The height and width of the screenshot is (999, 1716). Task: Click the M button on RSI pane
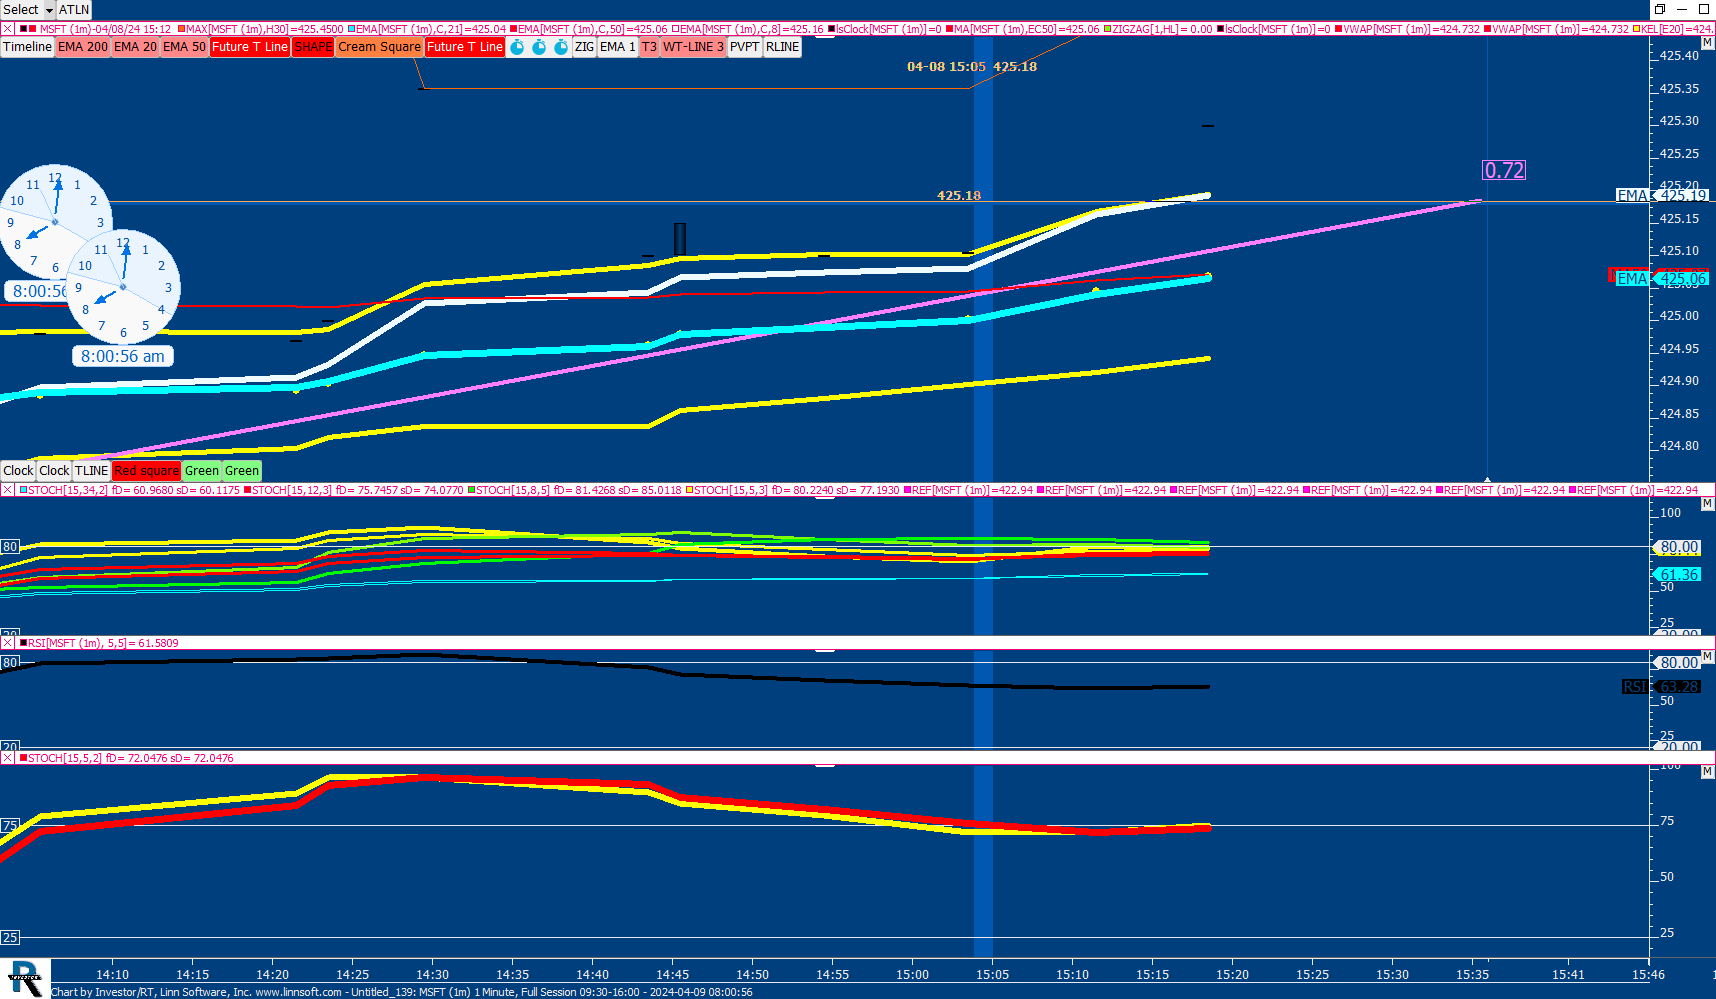coord(1708,657)
